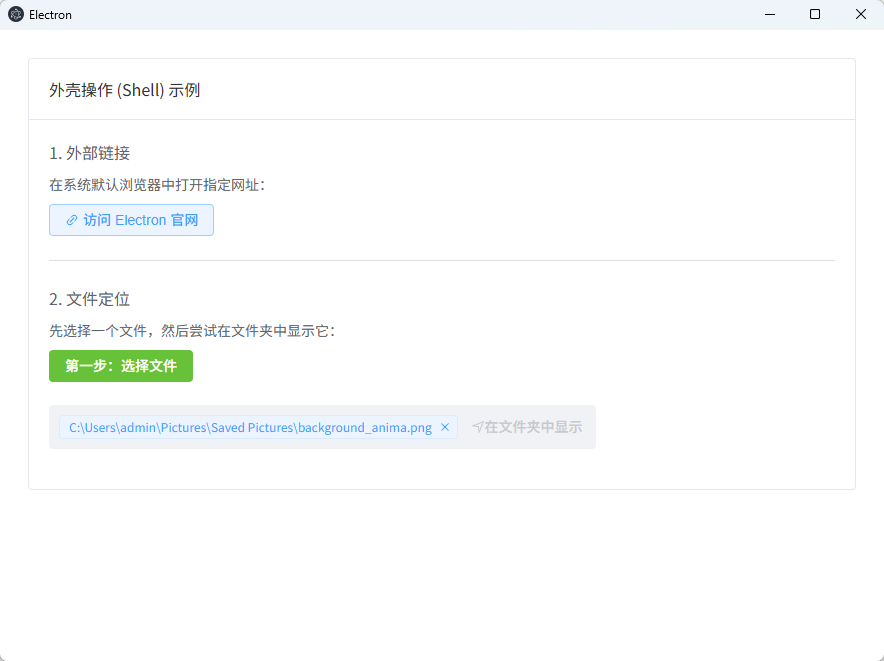Minimize the Electron window
Screen dimensions: 884x661
[770, 14]
